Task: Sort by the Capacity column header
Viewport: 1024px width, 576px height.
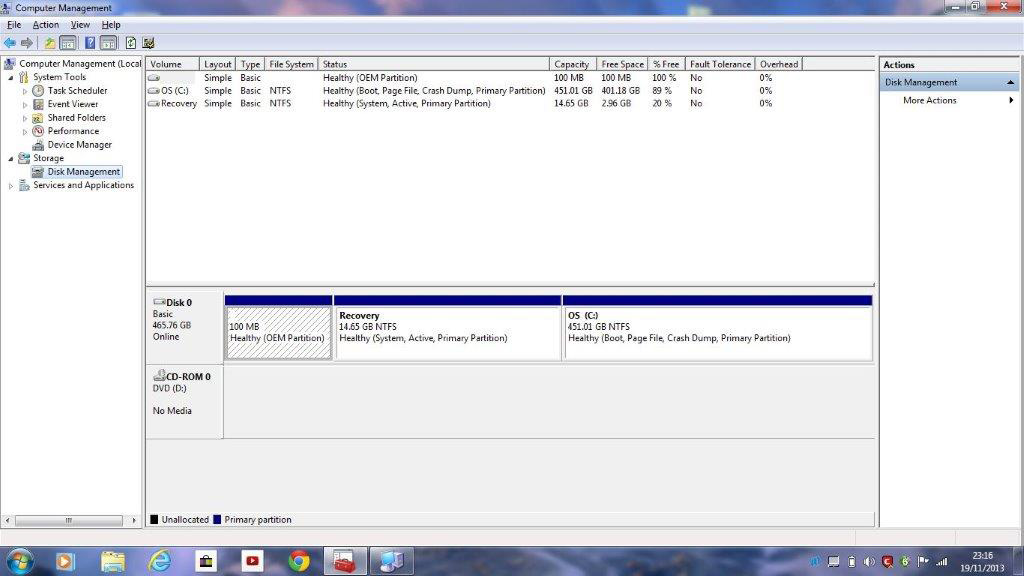Action: [x=572, y=64]
